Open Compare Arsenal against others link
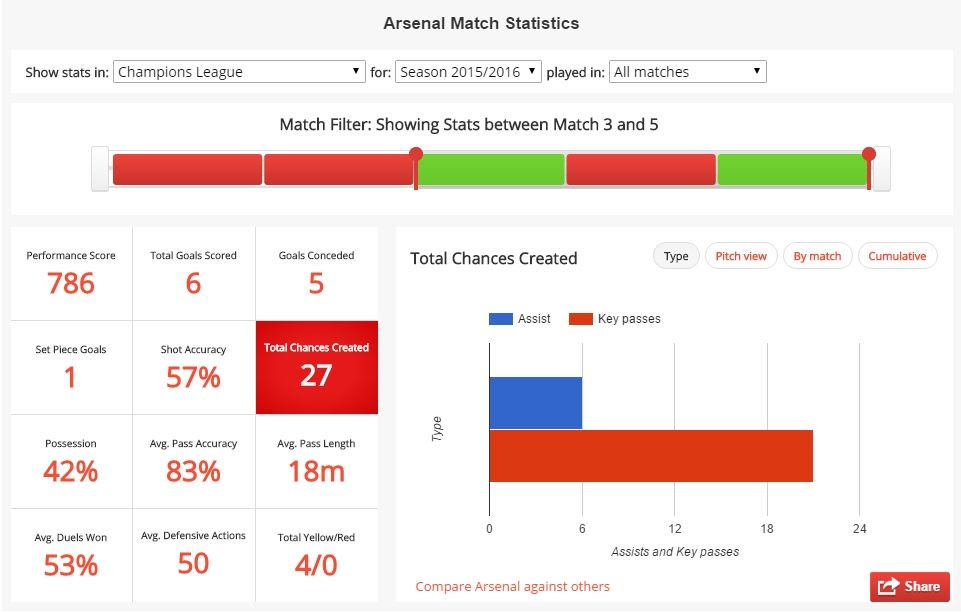This screenshot has height=613, width=961. tap(512, 586)
